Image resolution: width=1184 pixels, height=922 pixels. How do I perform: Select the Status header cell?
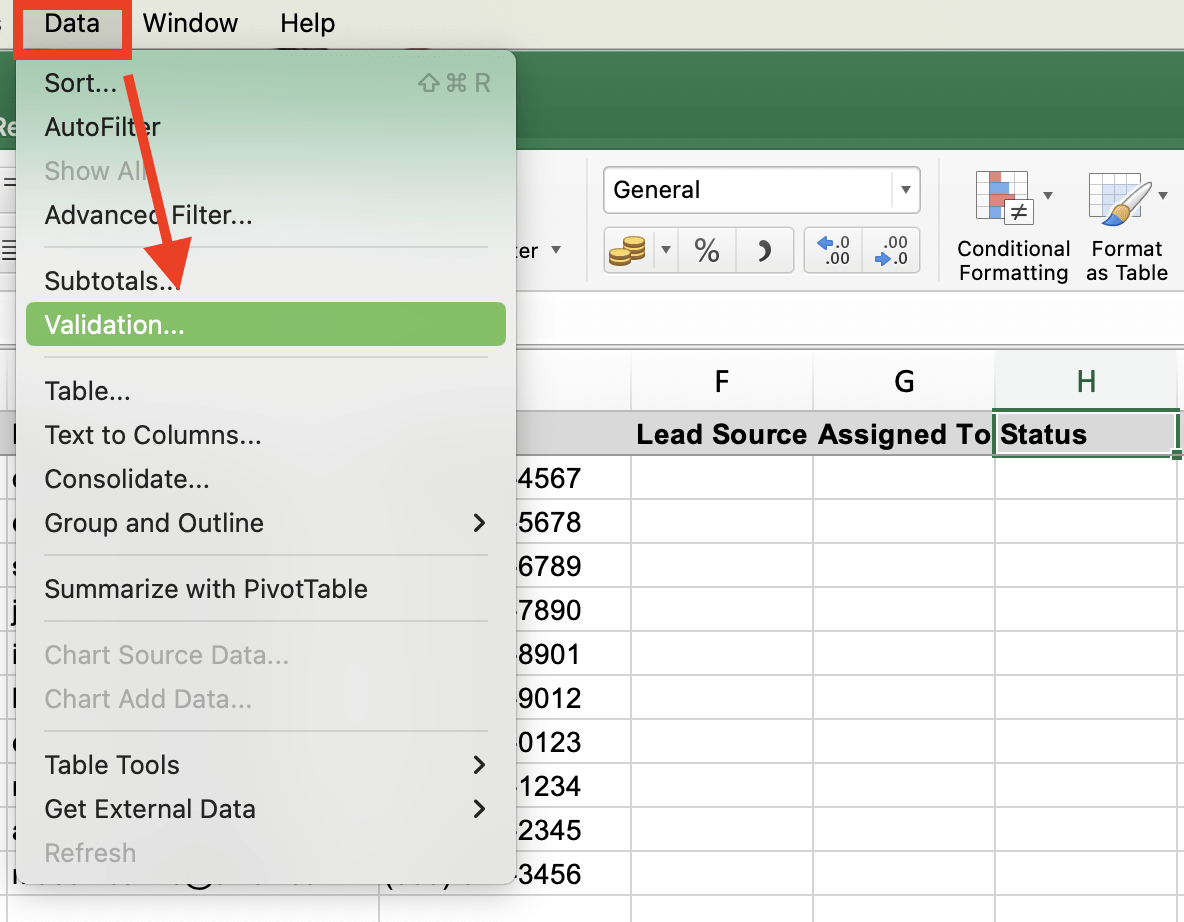(1086, 434)
